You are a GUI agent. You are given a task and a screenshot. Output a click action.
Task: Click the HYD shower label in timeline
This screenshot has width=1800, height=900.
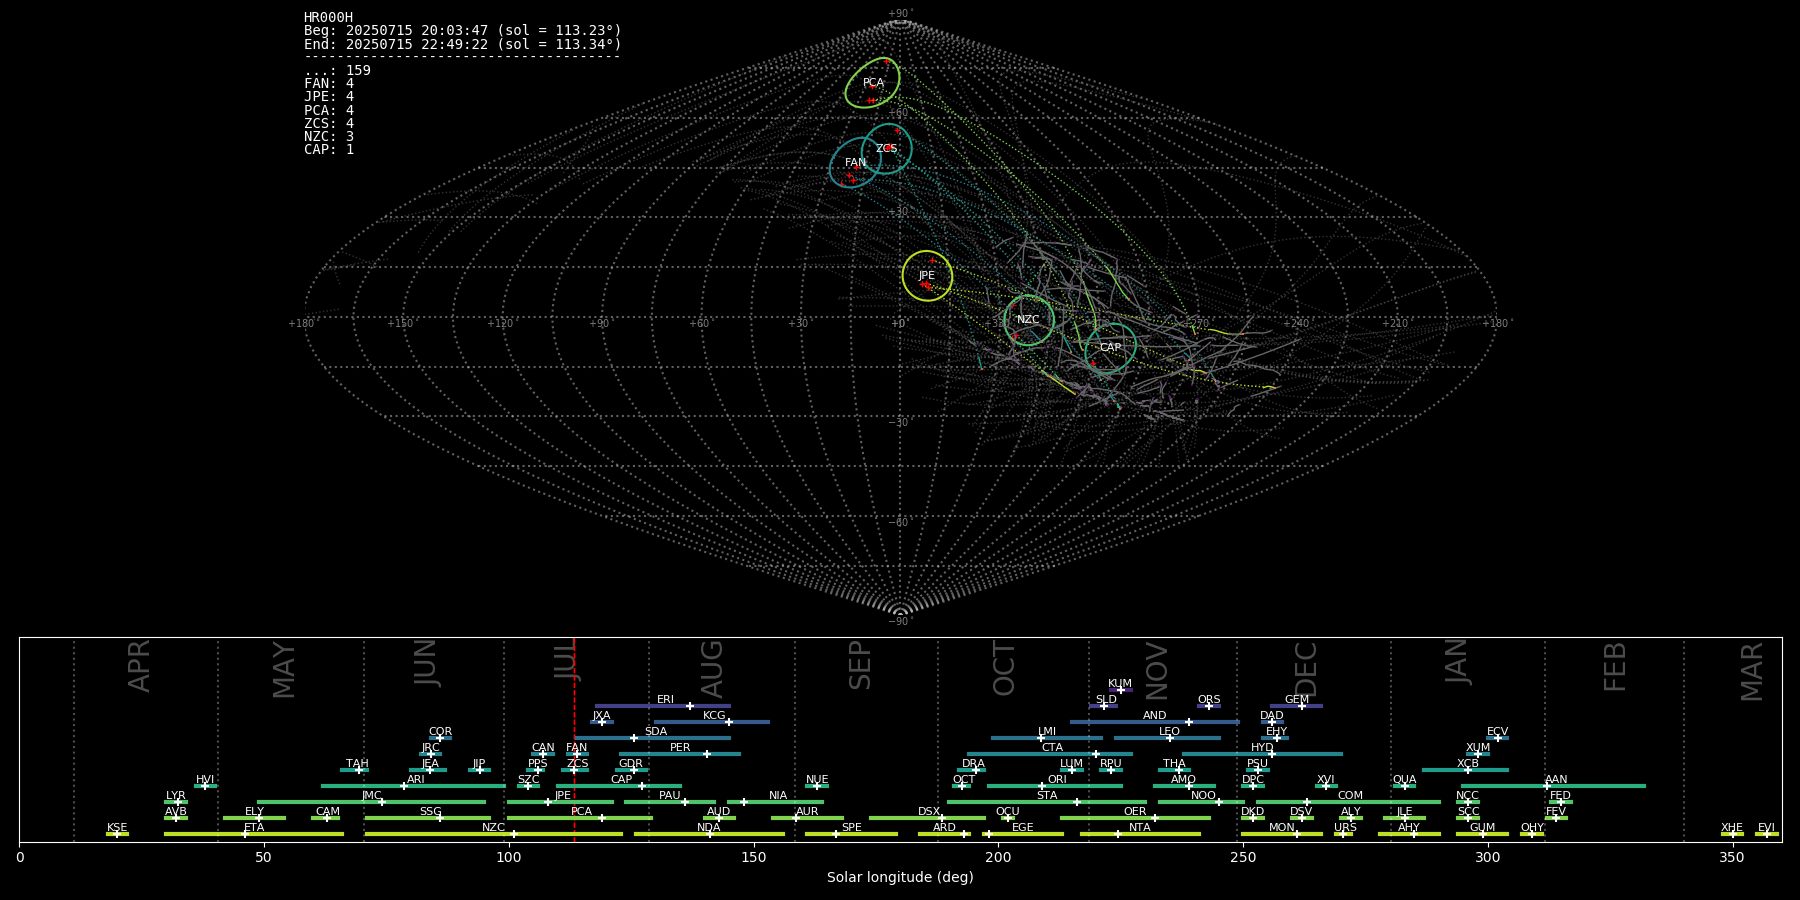coord(1263,748)
